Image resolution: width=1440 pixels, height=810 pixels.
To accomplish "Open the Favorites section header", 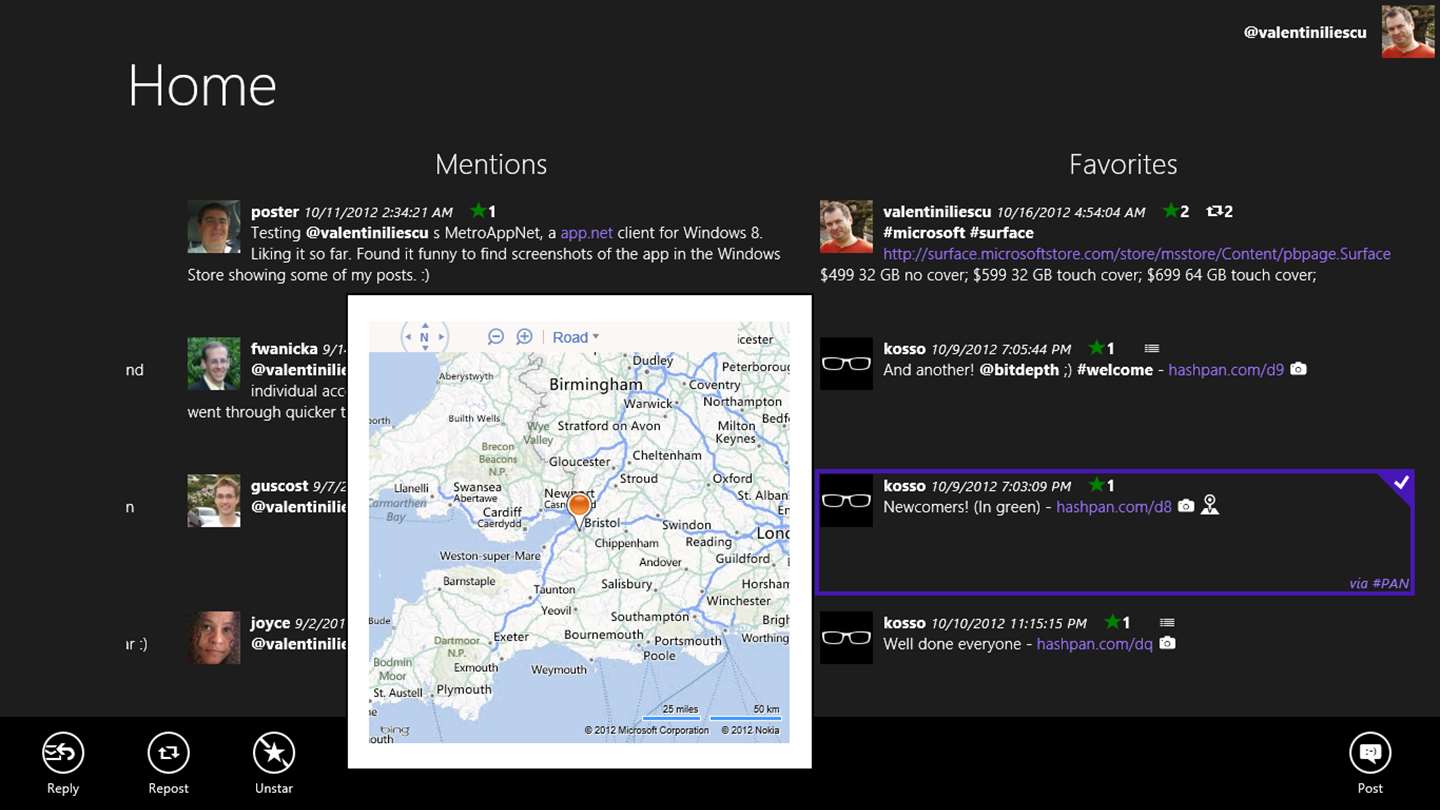I will 1122,164.
